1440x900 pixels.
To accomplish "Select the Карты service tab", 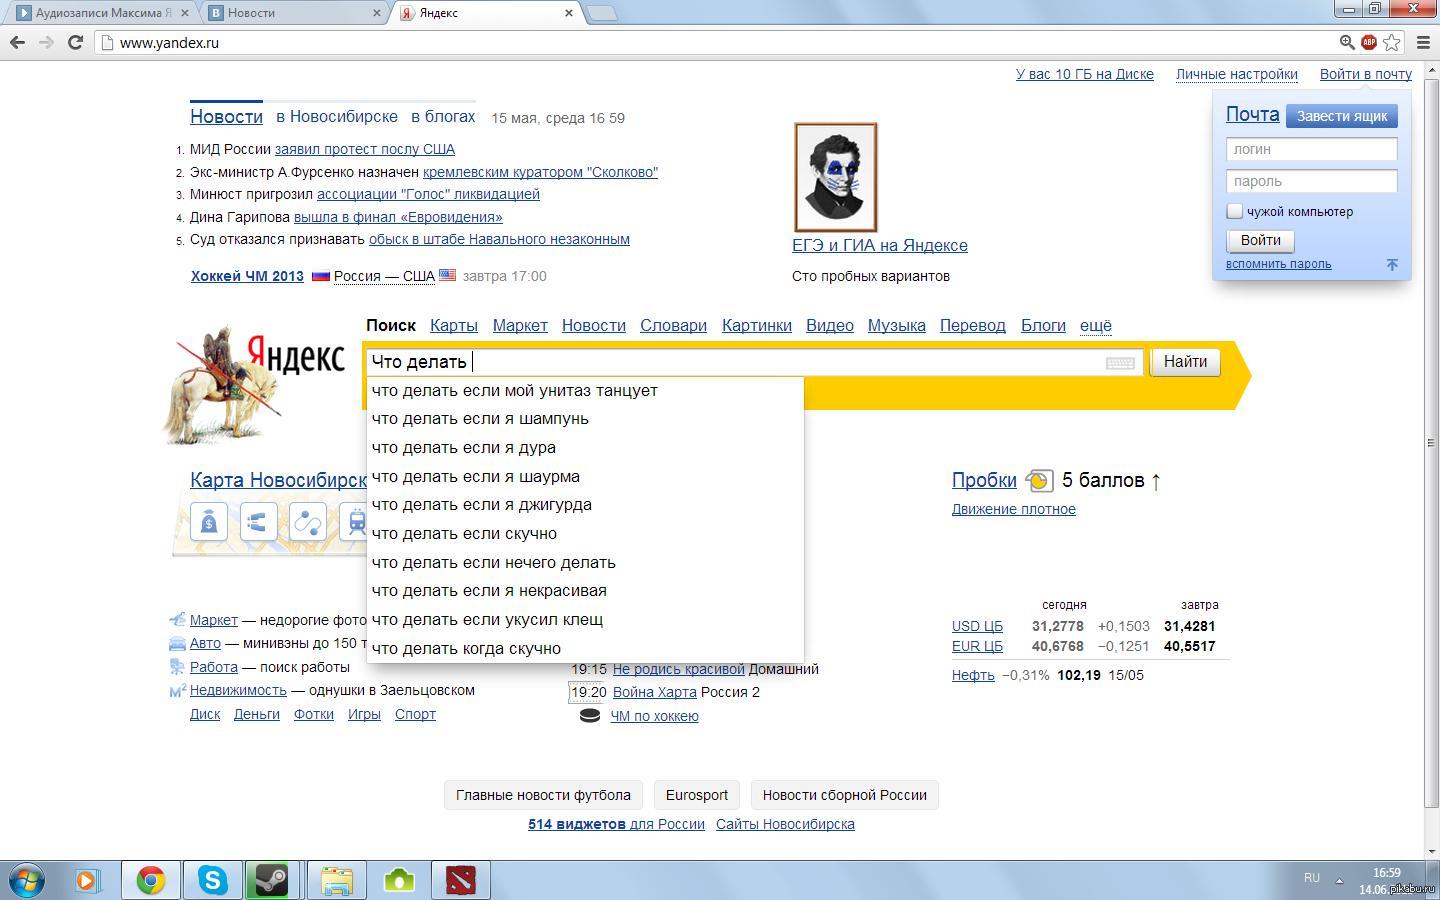I will 454,325.
